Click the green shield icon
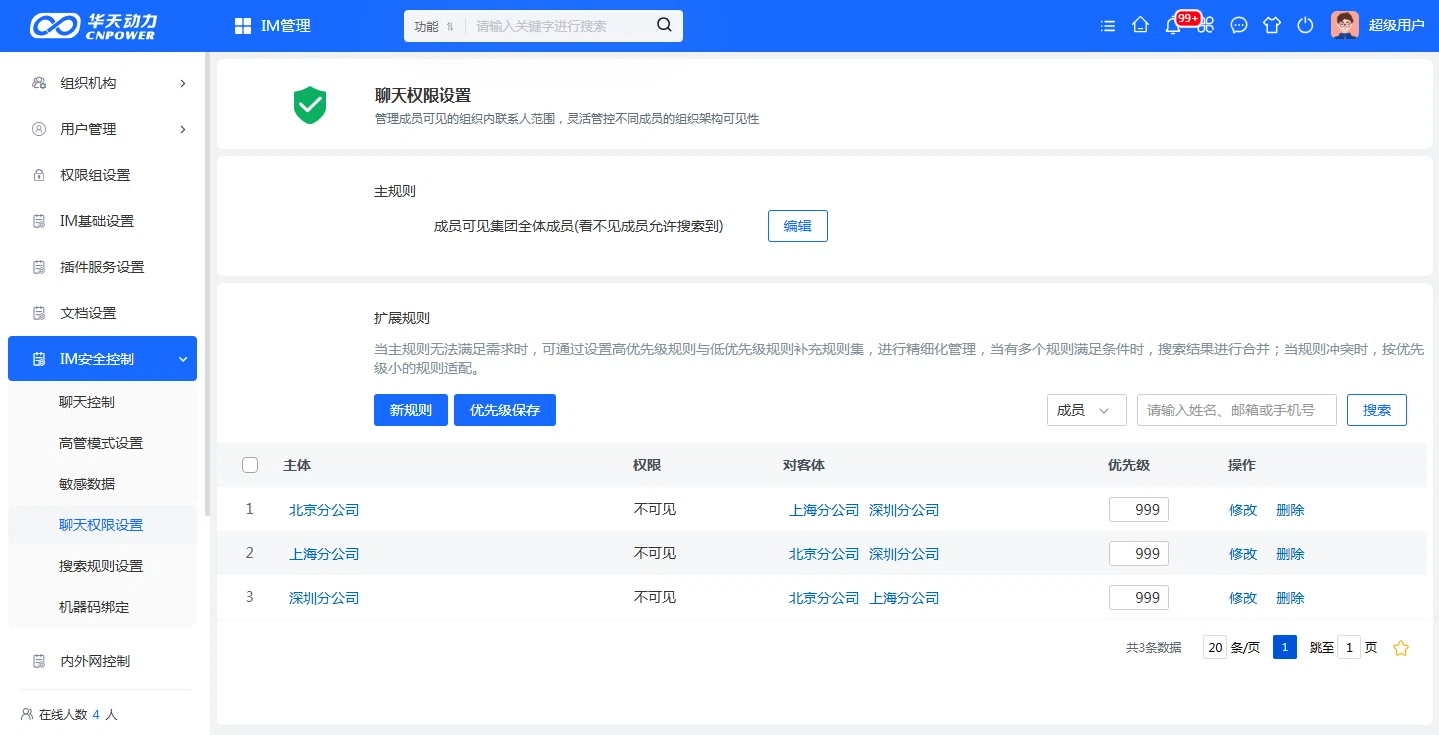The image size is (1439, 735). point(310,105)
